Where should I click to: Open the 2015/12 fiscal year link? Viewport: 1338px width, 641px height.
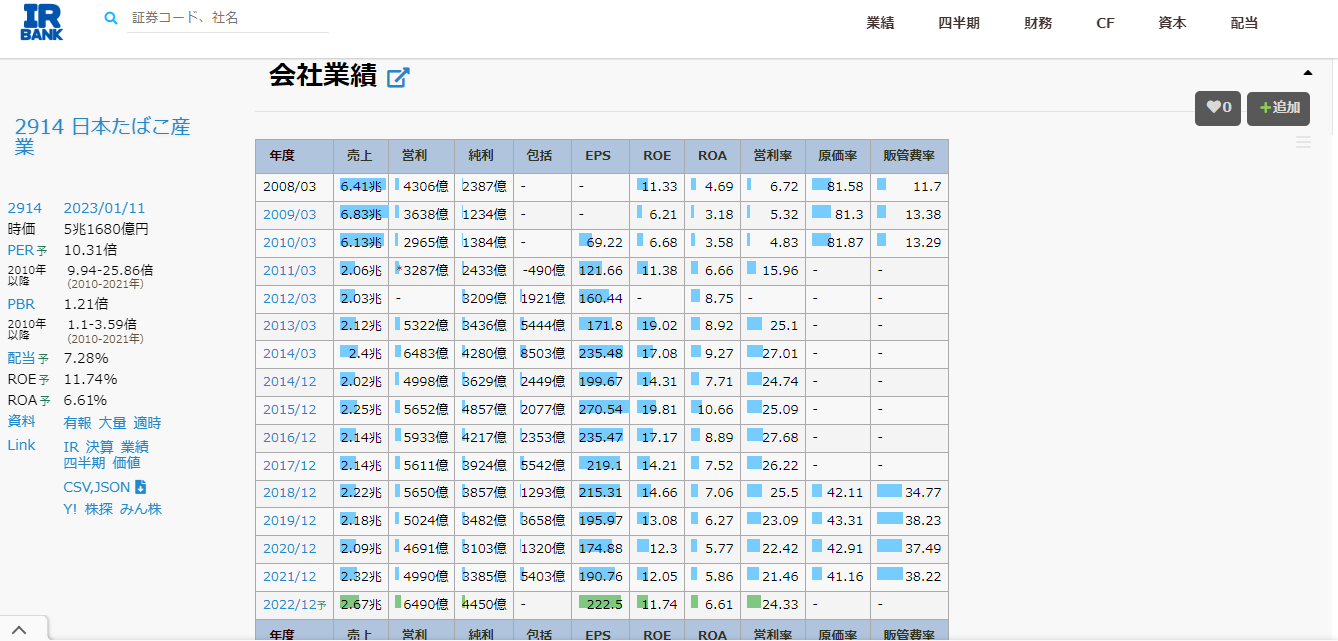click(x=290, y=410)
